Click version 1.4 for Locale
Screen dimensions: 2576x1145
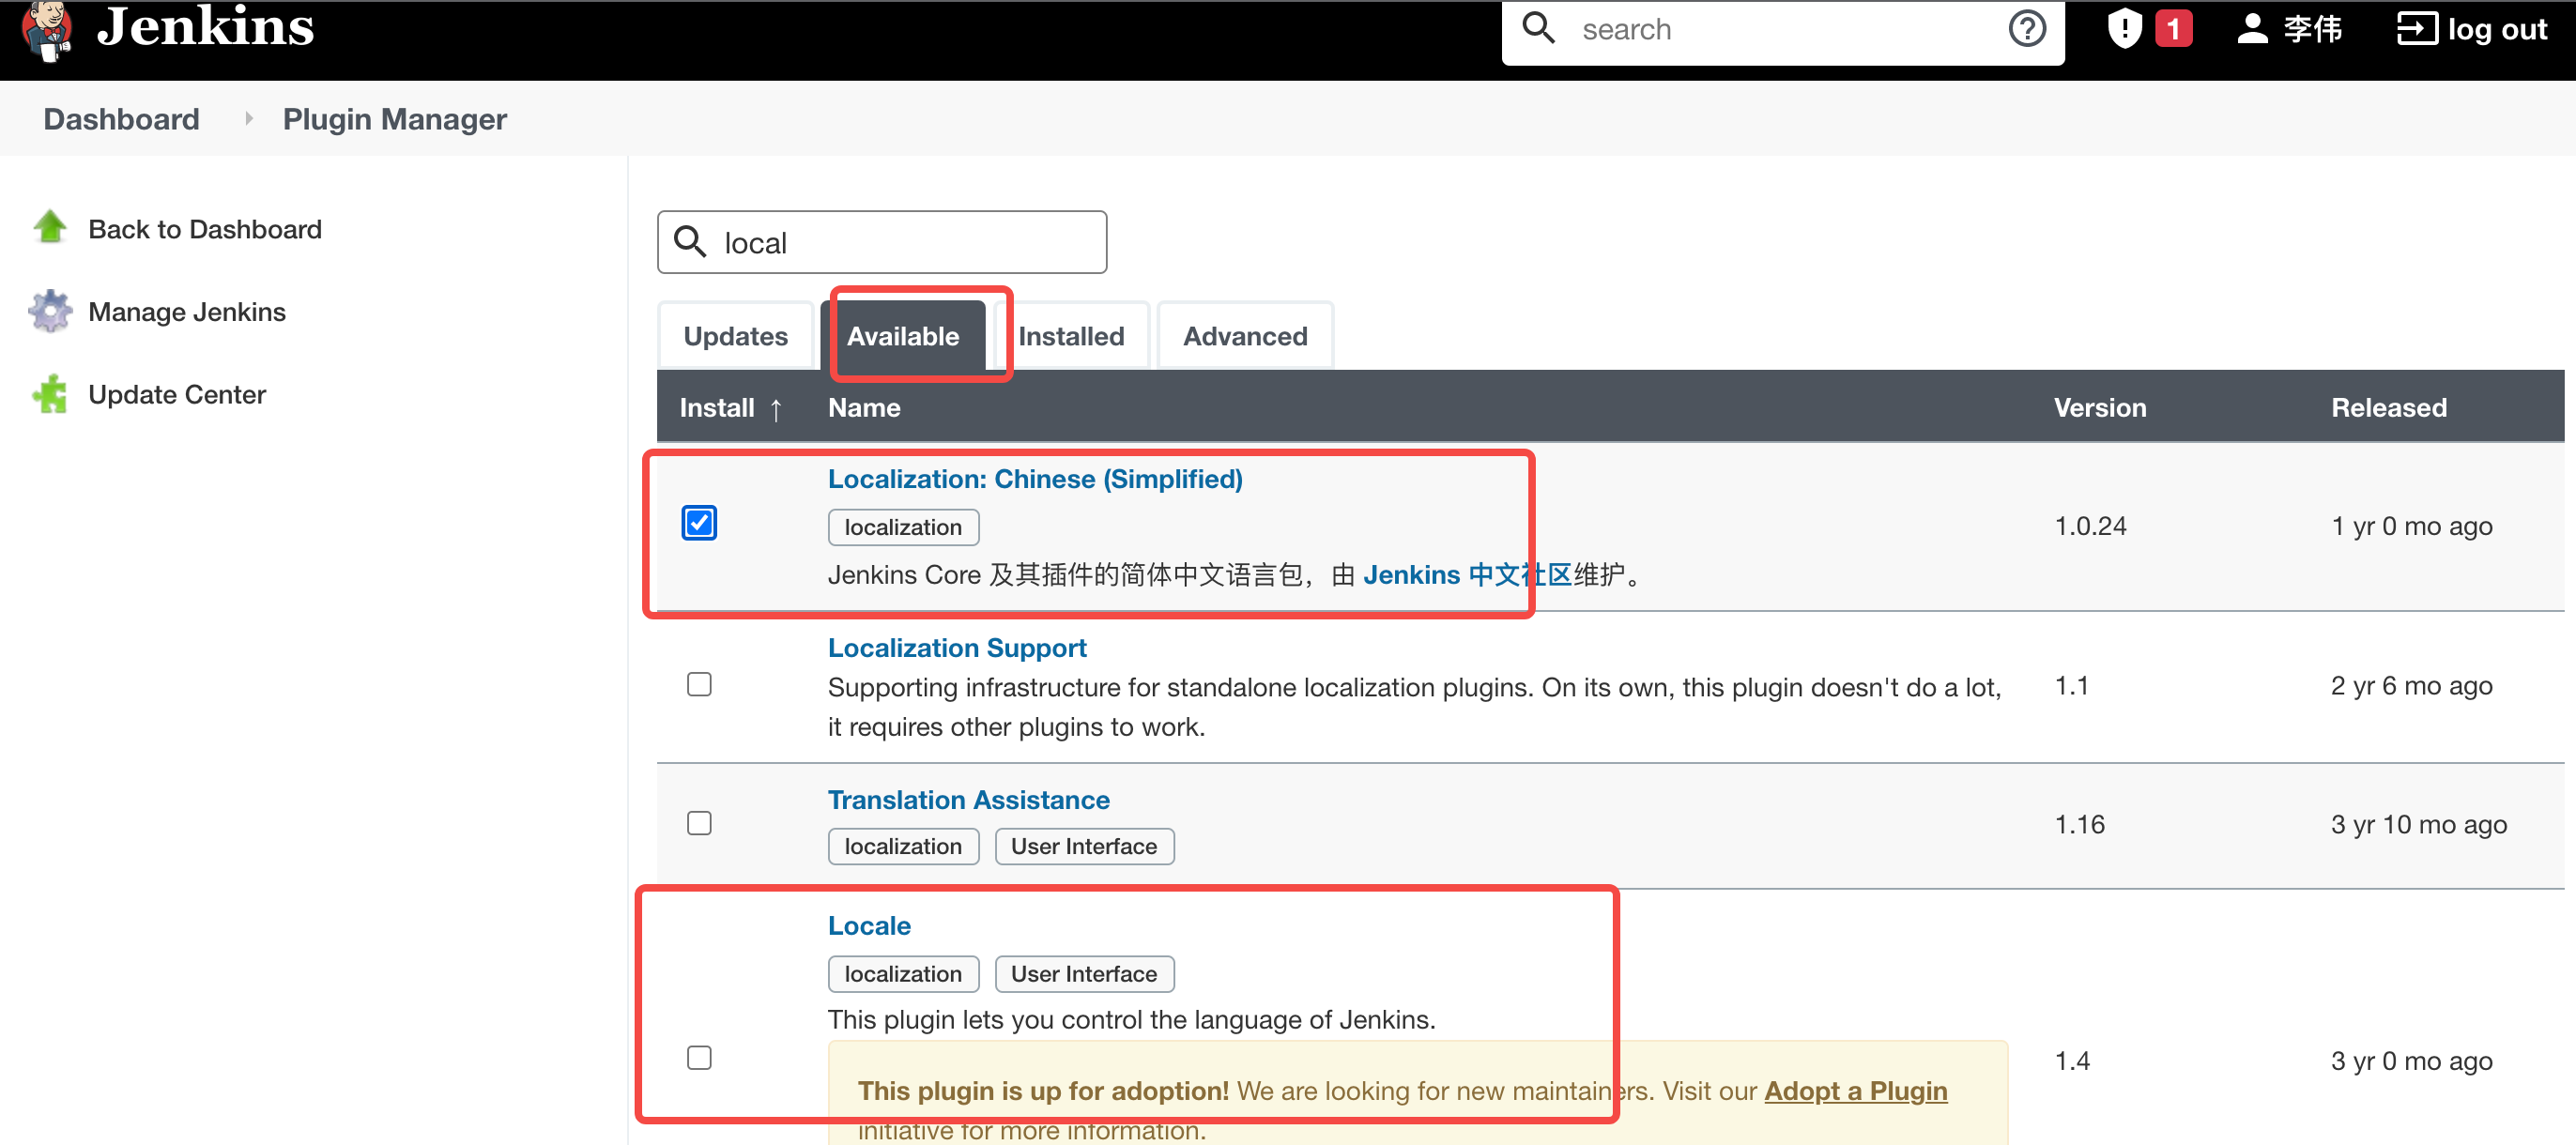tap(2072, 1061)
